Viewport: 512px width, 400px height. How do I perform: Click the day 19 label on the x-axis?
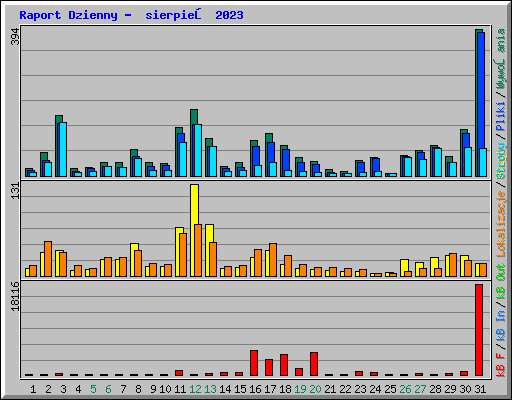[300, 389]
